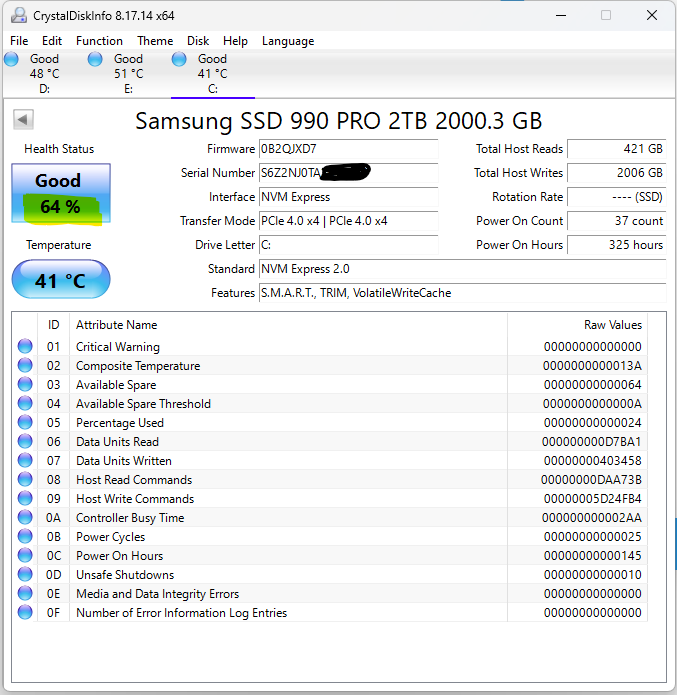The image size is (677, 695).
Task: Open the Theme menu
Action: click(x=155, y=41)
